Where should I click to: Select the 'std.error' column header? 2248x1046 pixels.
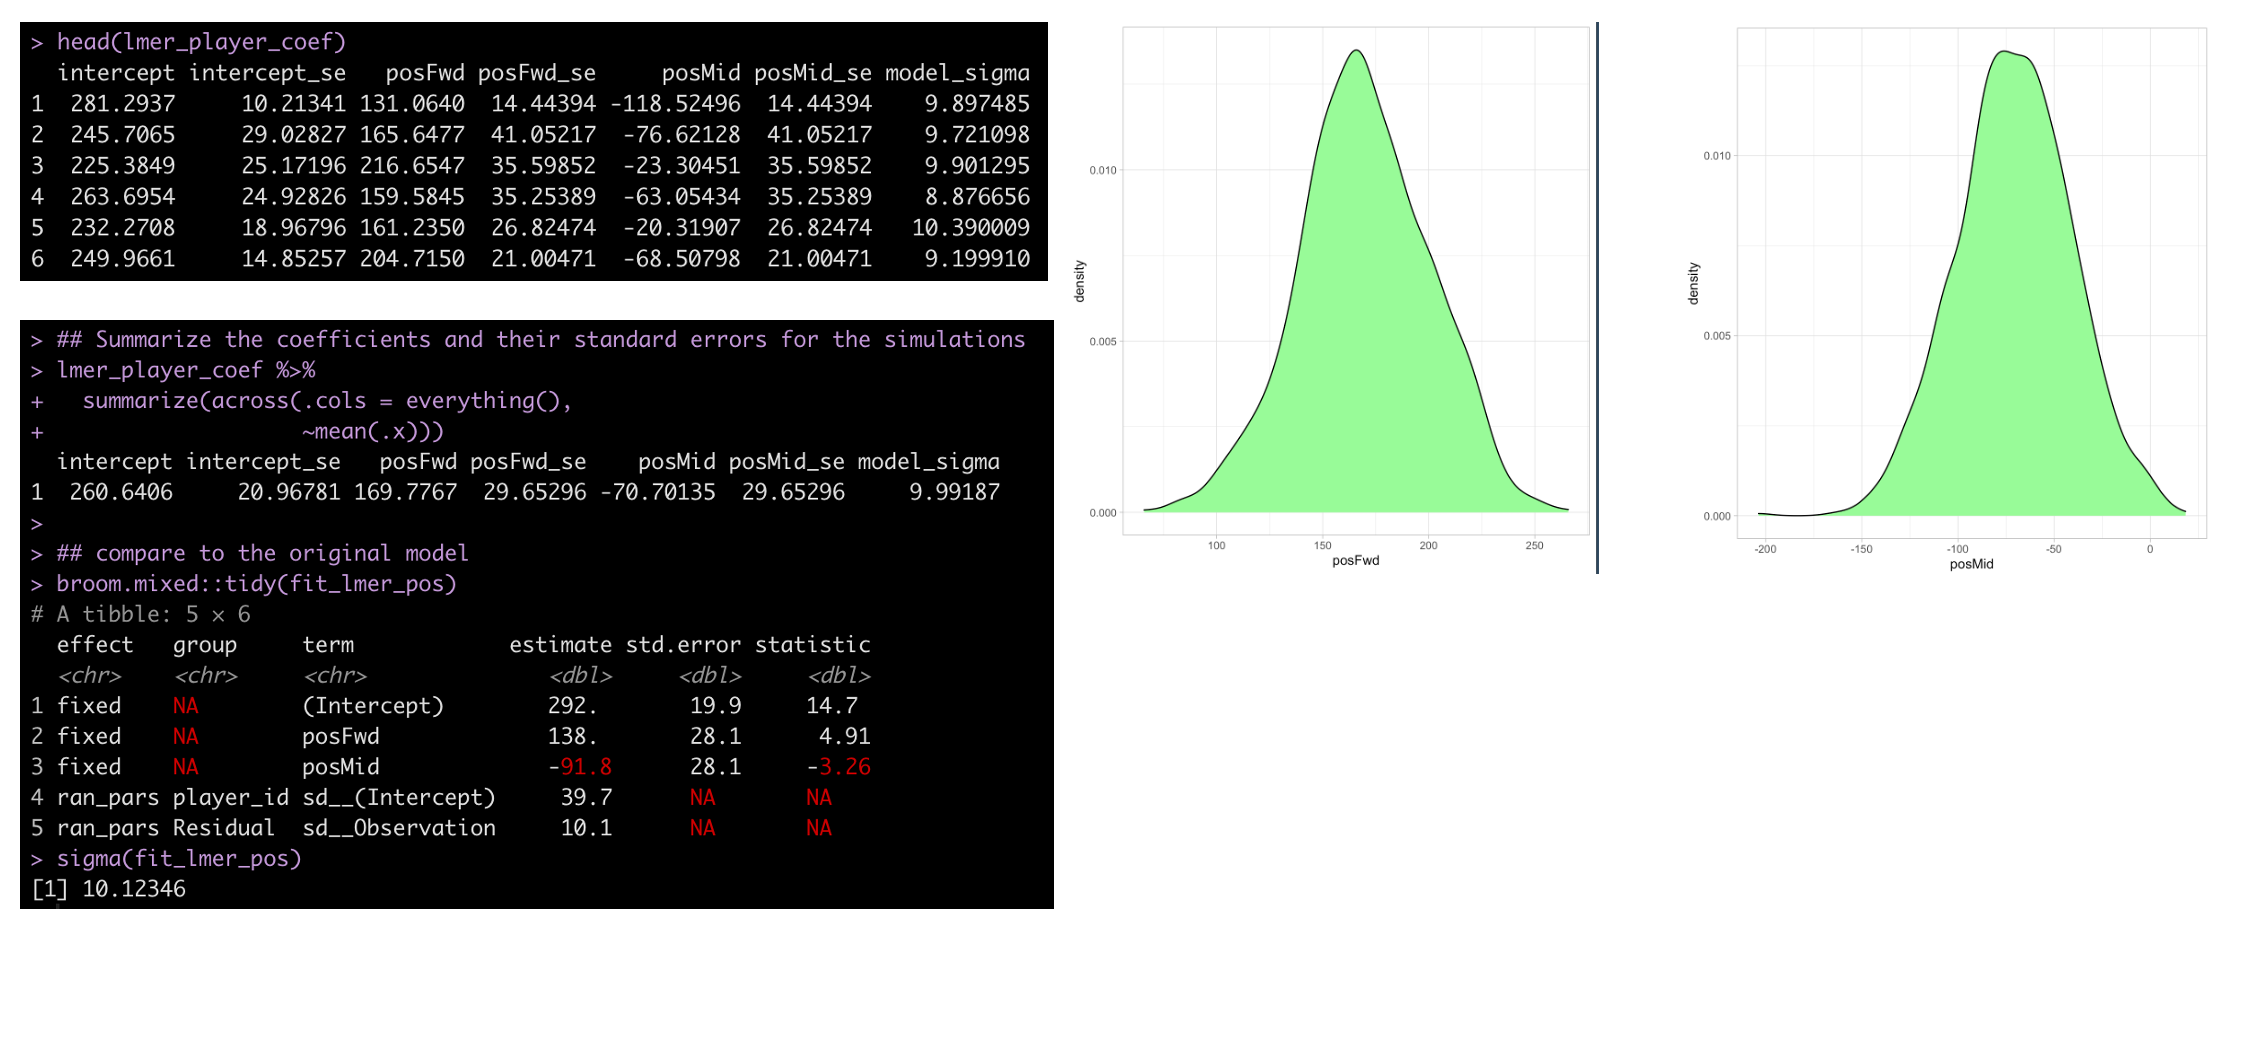pyautogui.click(x=684, y=645)
